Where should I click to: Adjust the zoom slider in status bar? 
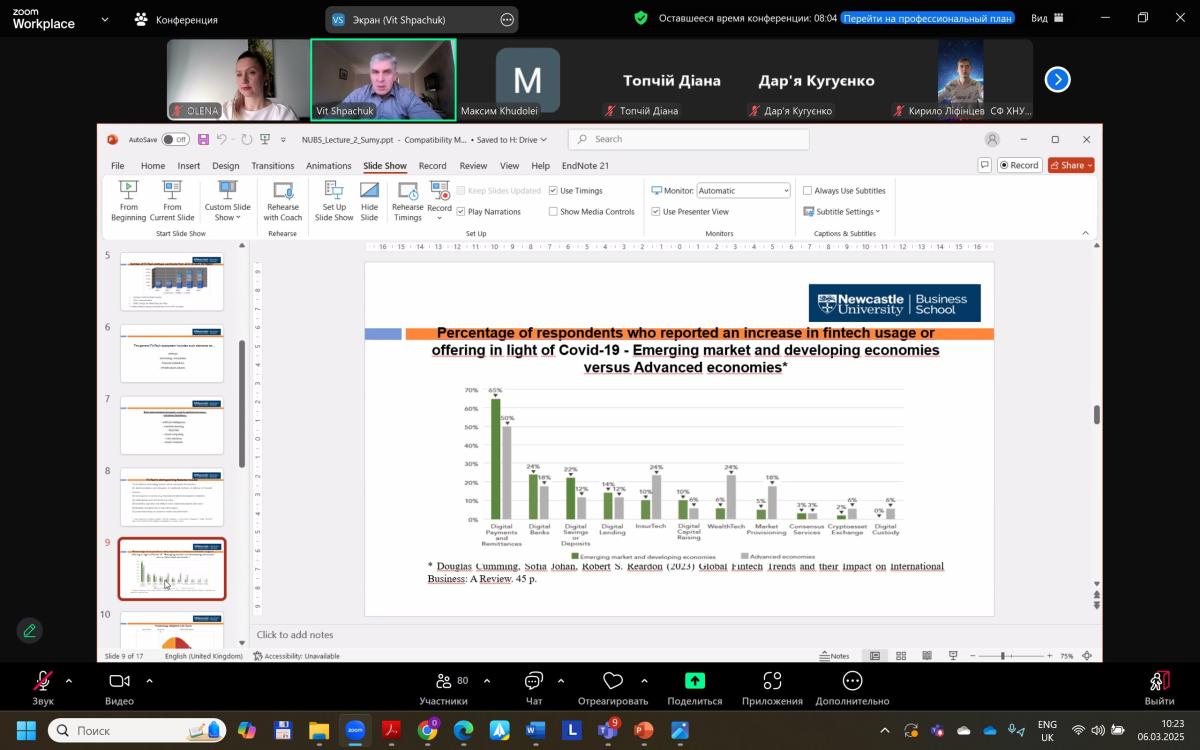1003,656
